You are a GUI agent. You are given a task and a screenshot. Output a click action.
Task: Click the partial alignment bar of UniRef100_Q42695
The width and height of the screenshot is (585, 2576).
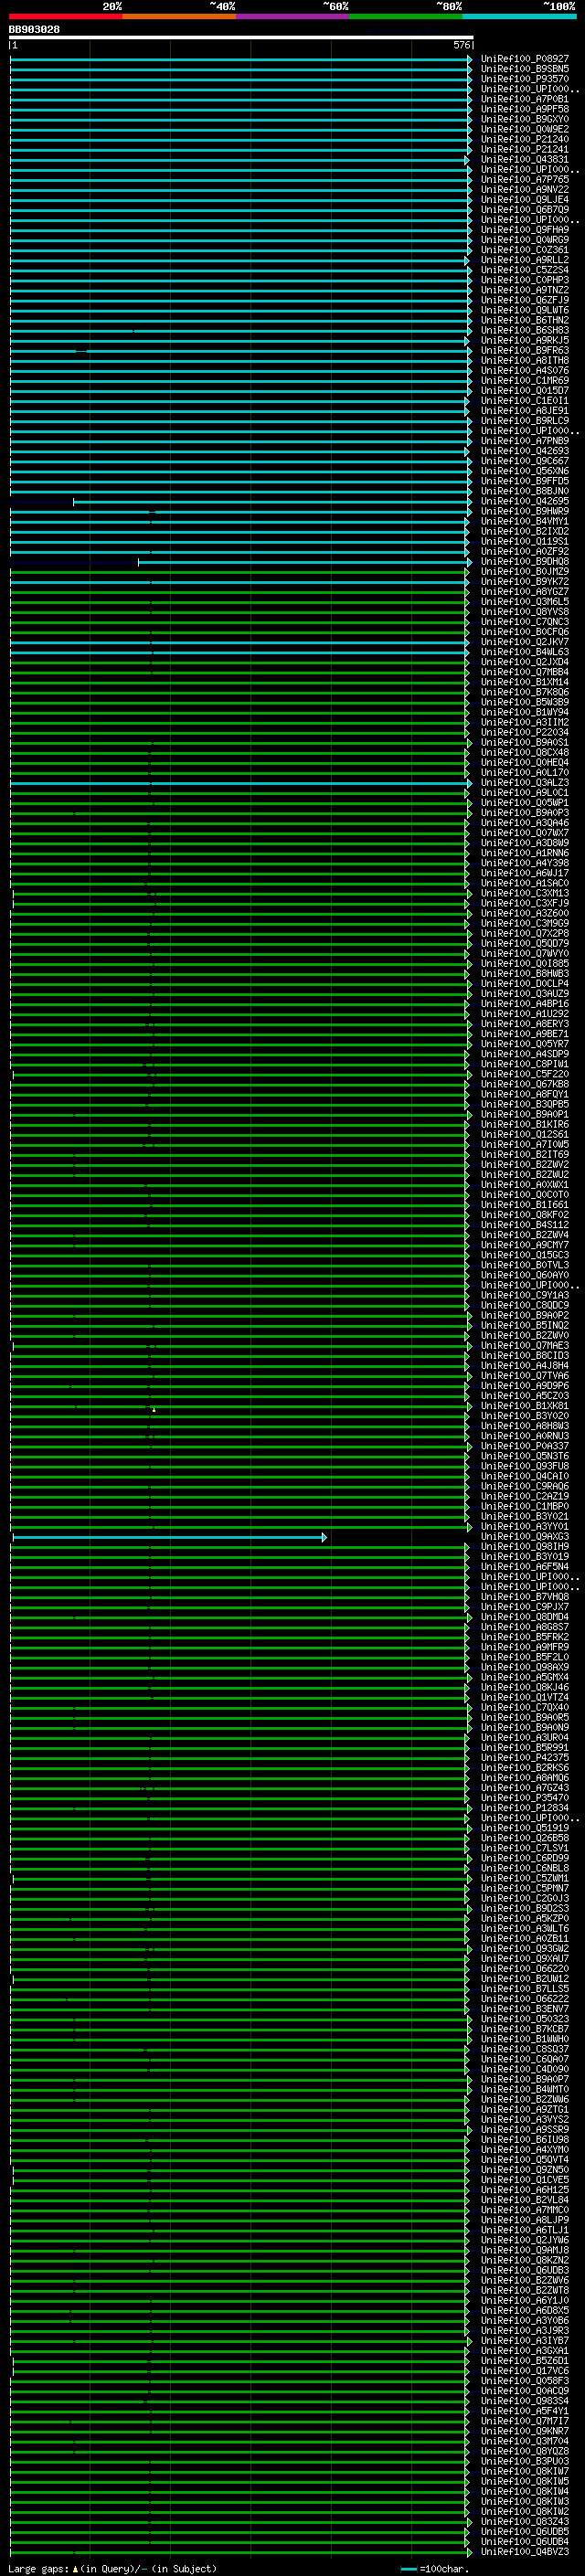tap(272, 501)
